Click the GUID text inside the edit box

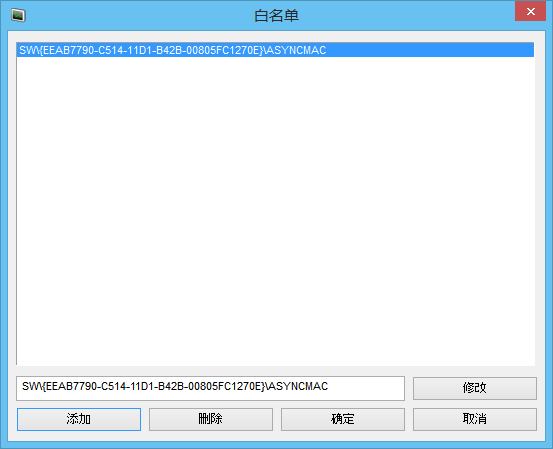coord(155,386)
